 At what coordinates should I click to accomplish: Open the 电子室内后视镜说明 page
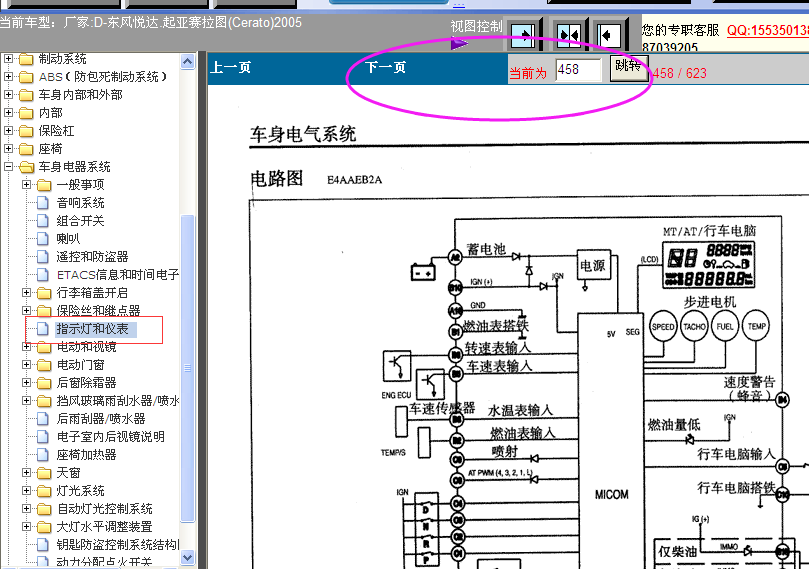pyautogui.click(x=110, y=437)
